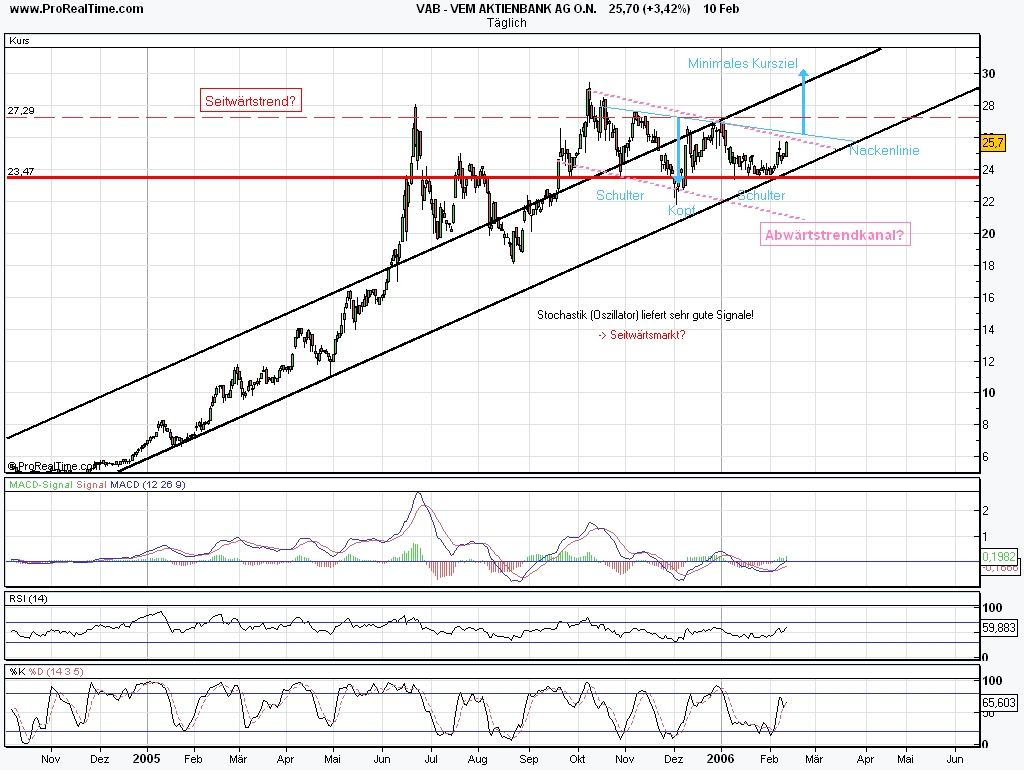1024x770 pixels.
Task: Click the RSI value box 59,883
Action: [999, 628]
